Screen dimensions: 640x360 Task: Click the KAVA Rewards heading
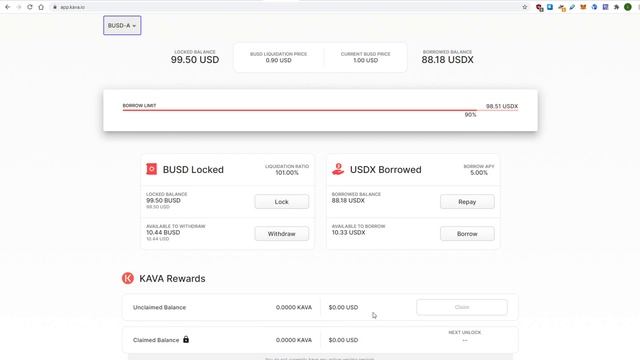click(172, 278)
